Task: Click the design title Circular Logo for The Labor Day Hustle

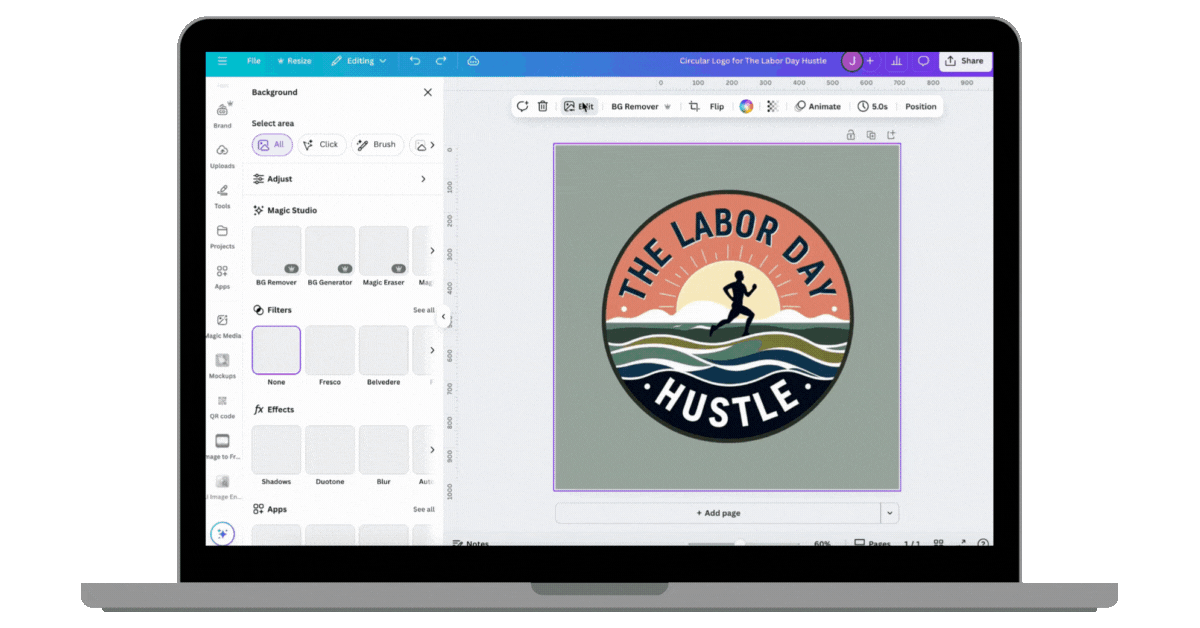Action: pyautogui.click(x=753, y=61)
